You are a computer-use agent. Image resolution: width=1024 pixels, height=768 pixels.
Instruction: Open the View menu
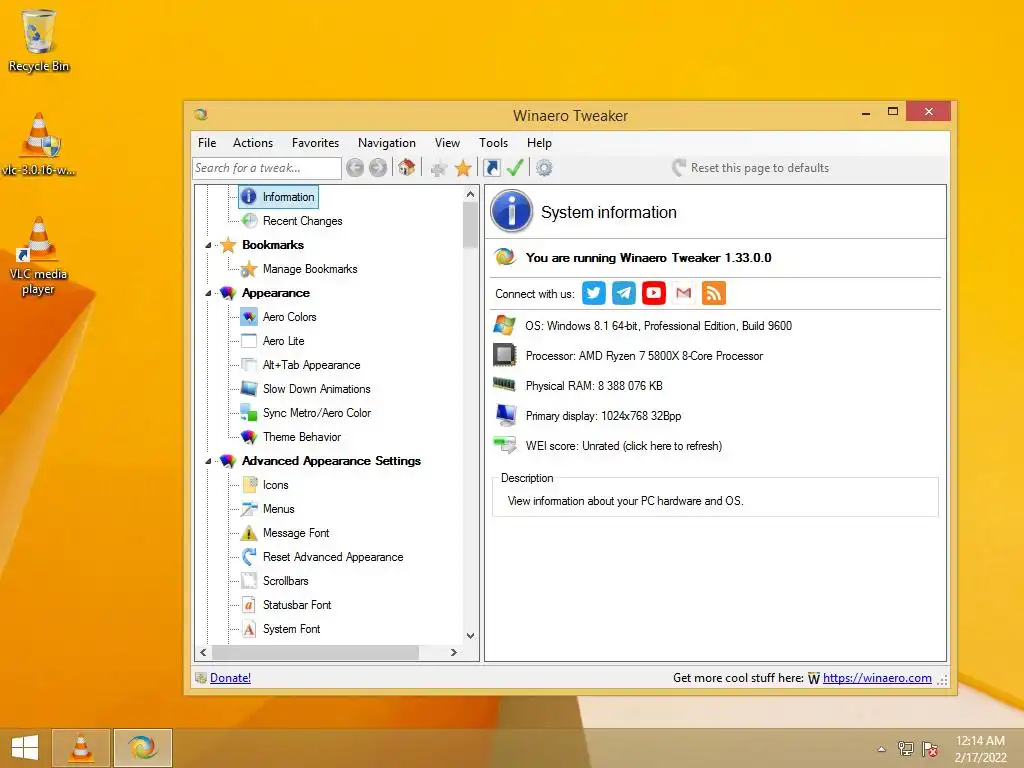(447, 143)
